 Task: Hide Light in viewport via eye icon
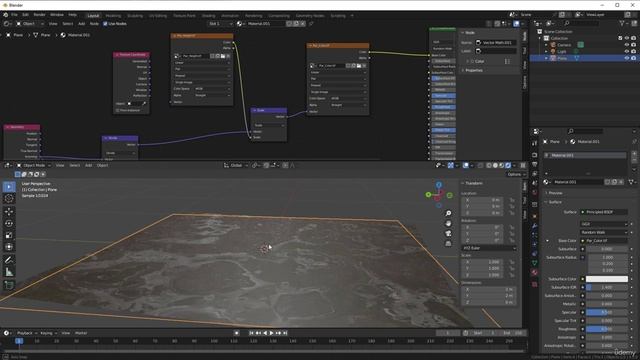[627, 51]
